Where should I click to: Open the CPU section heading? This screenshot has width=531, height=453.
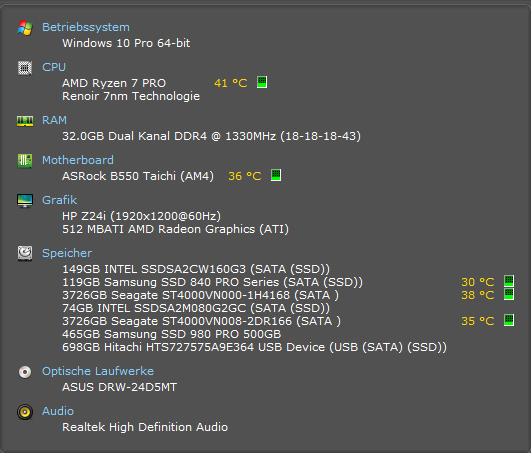[54, 67]
